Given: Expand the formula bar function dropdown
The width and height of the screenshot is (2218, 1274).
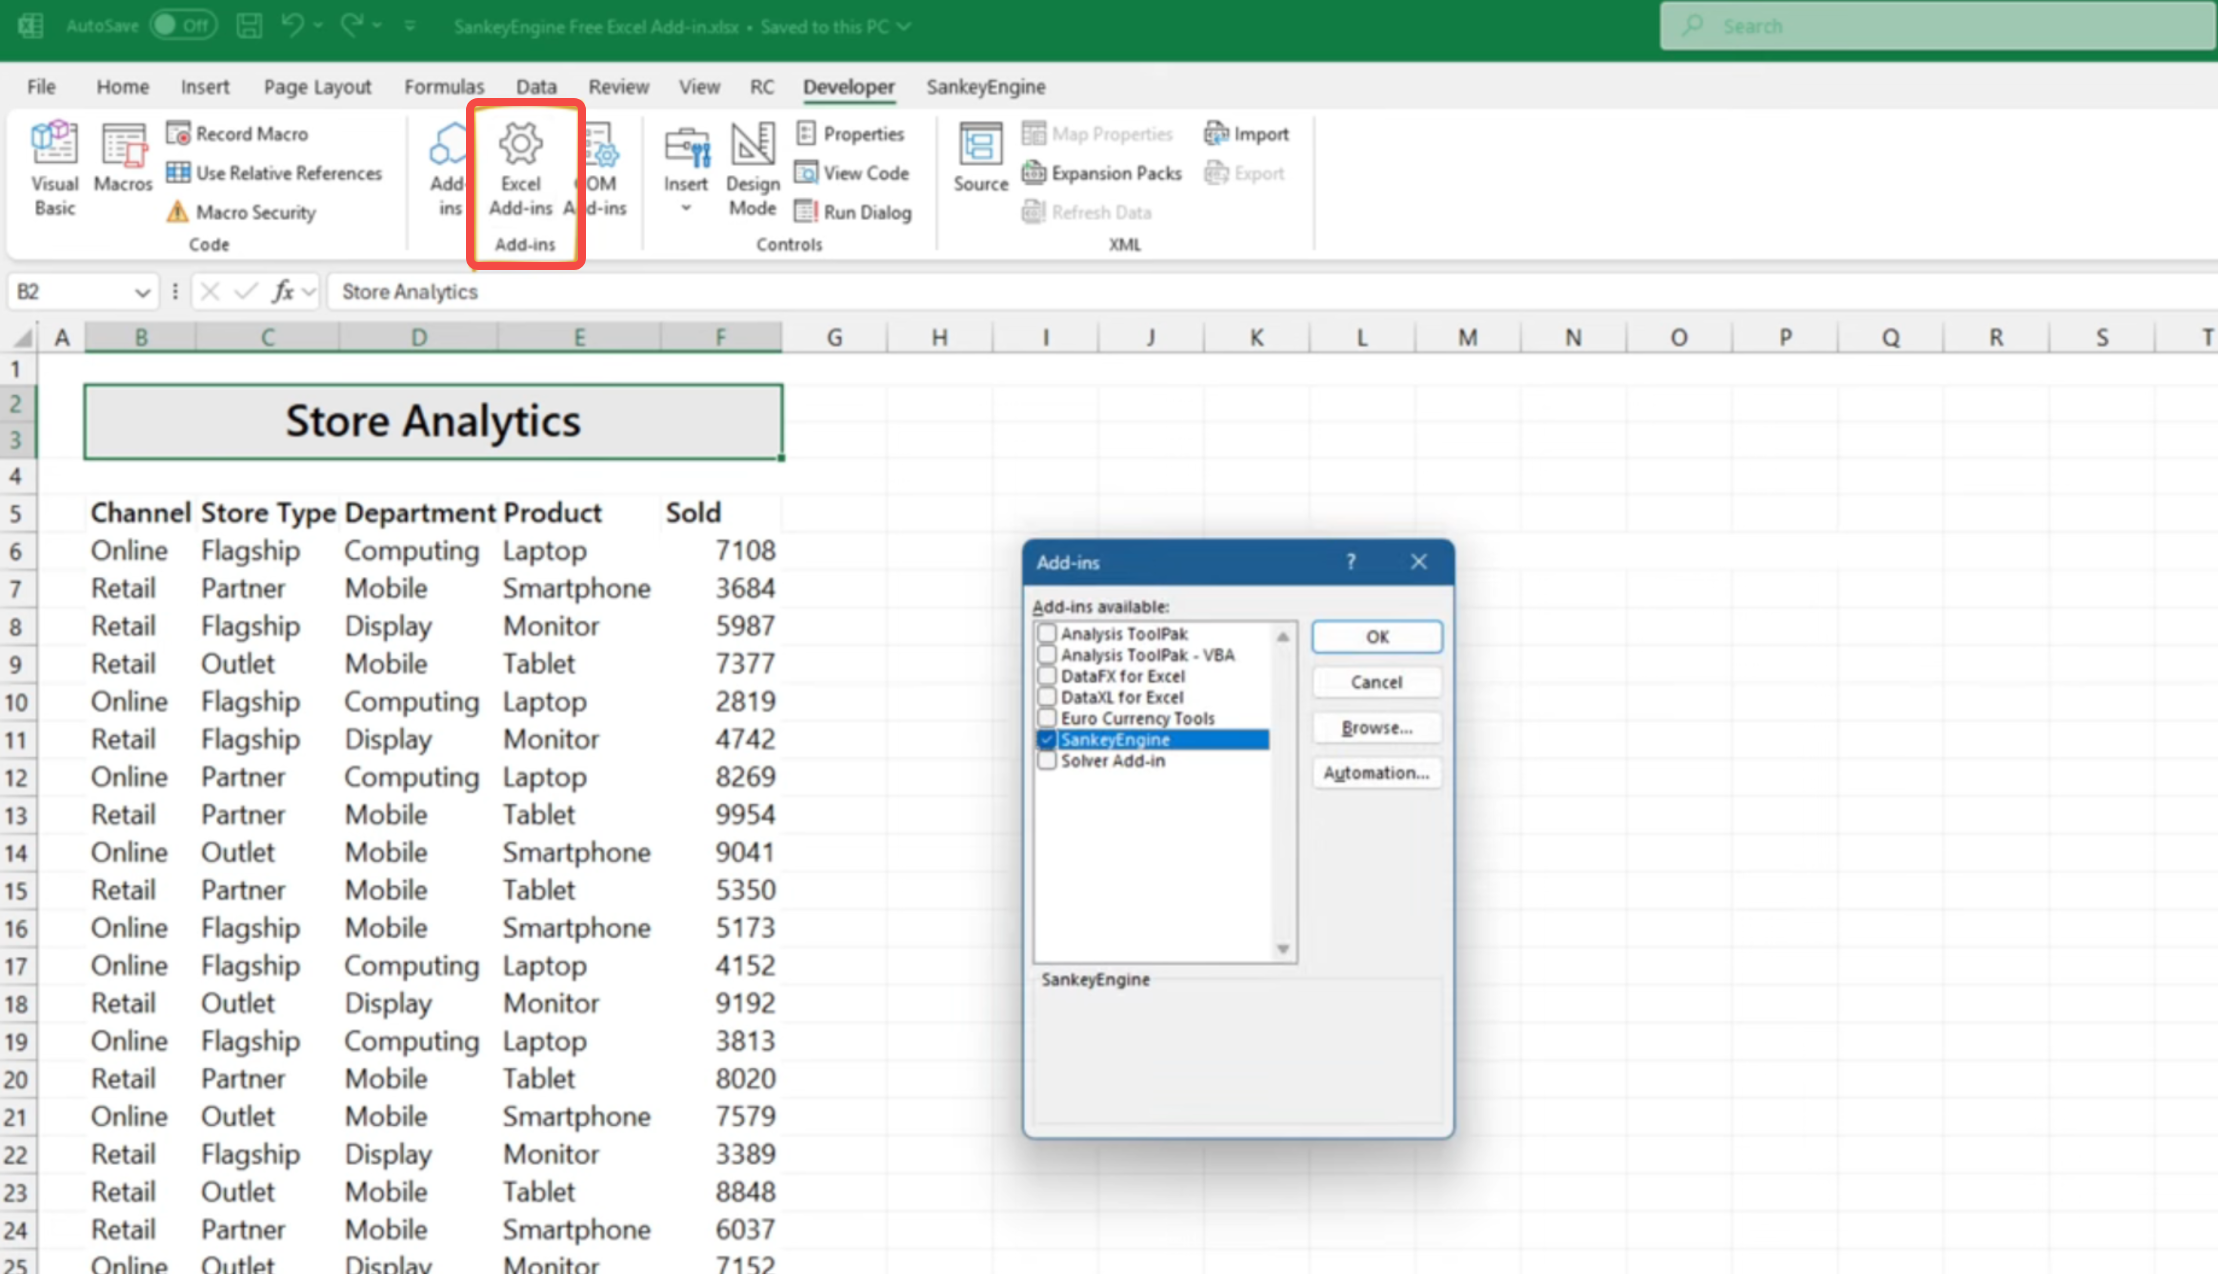Looking at the screenshot, I should (x=309, y=292).
